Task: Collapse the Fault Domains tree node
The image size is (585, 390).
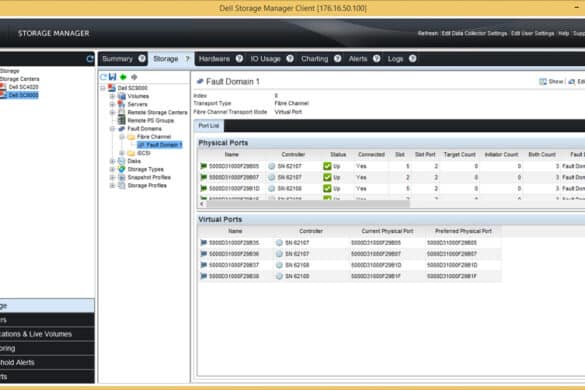Action: pyautogui.click(x=112, y=128)
